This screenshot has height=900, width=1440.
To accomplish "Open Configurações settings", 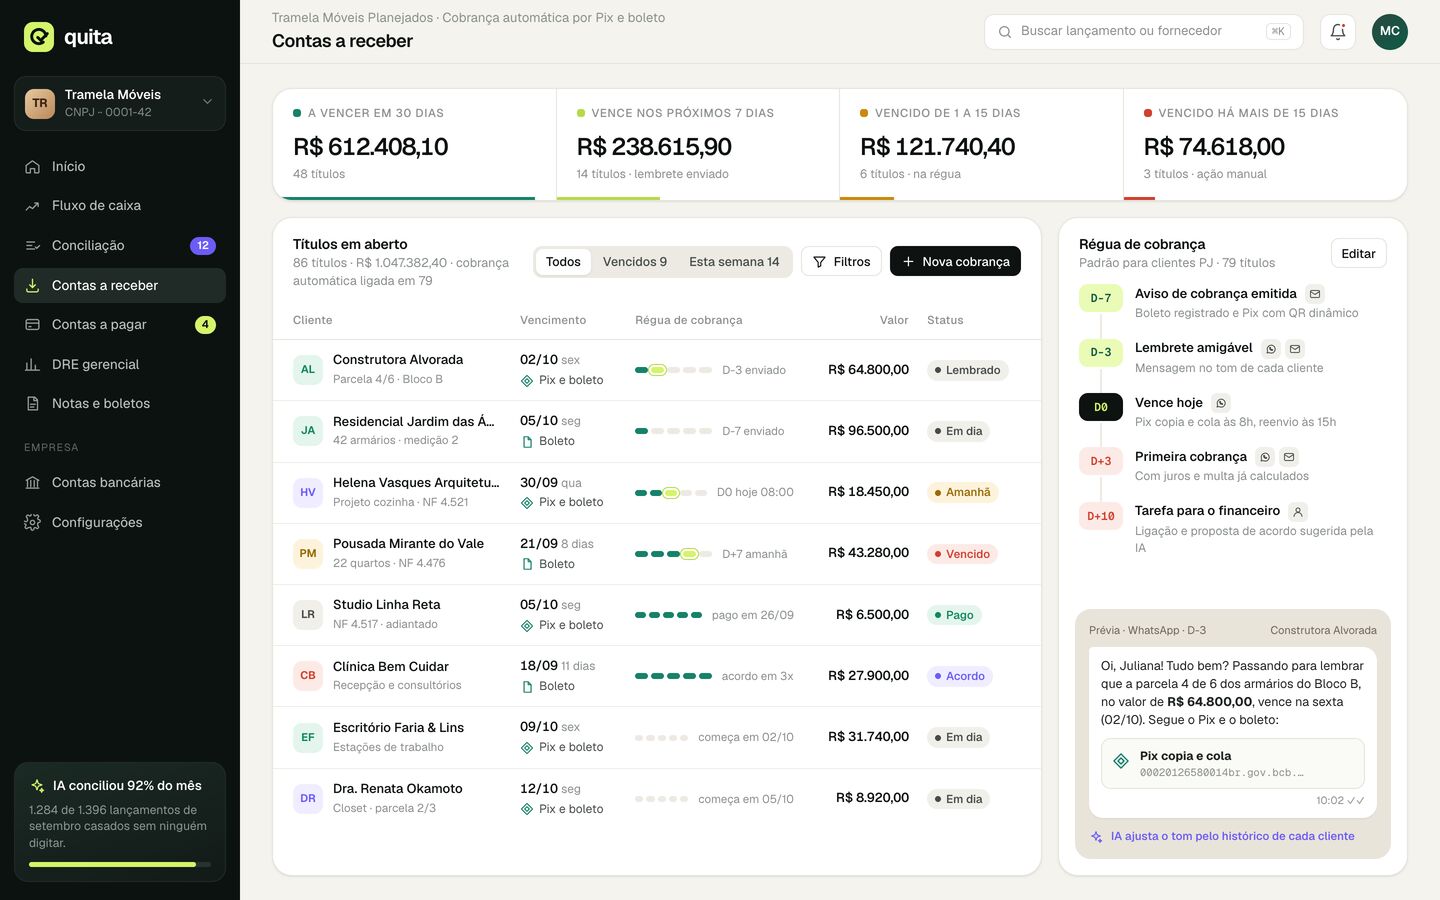I will point(120,522).
